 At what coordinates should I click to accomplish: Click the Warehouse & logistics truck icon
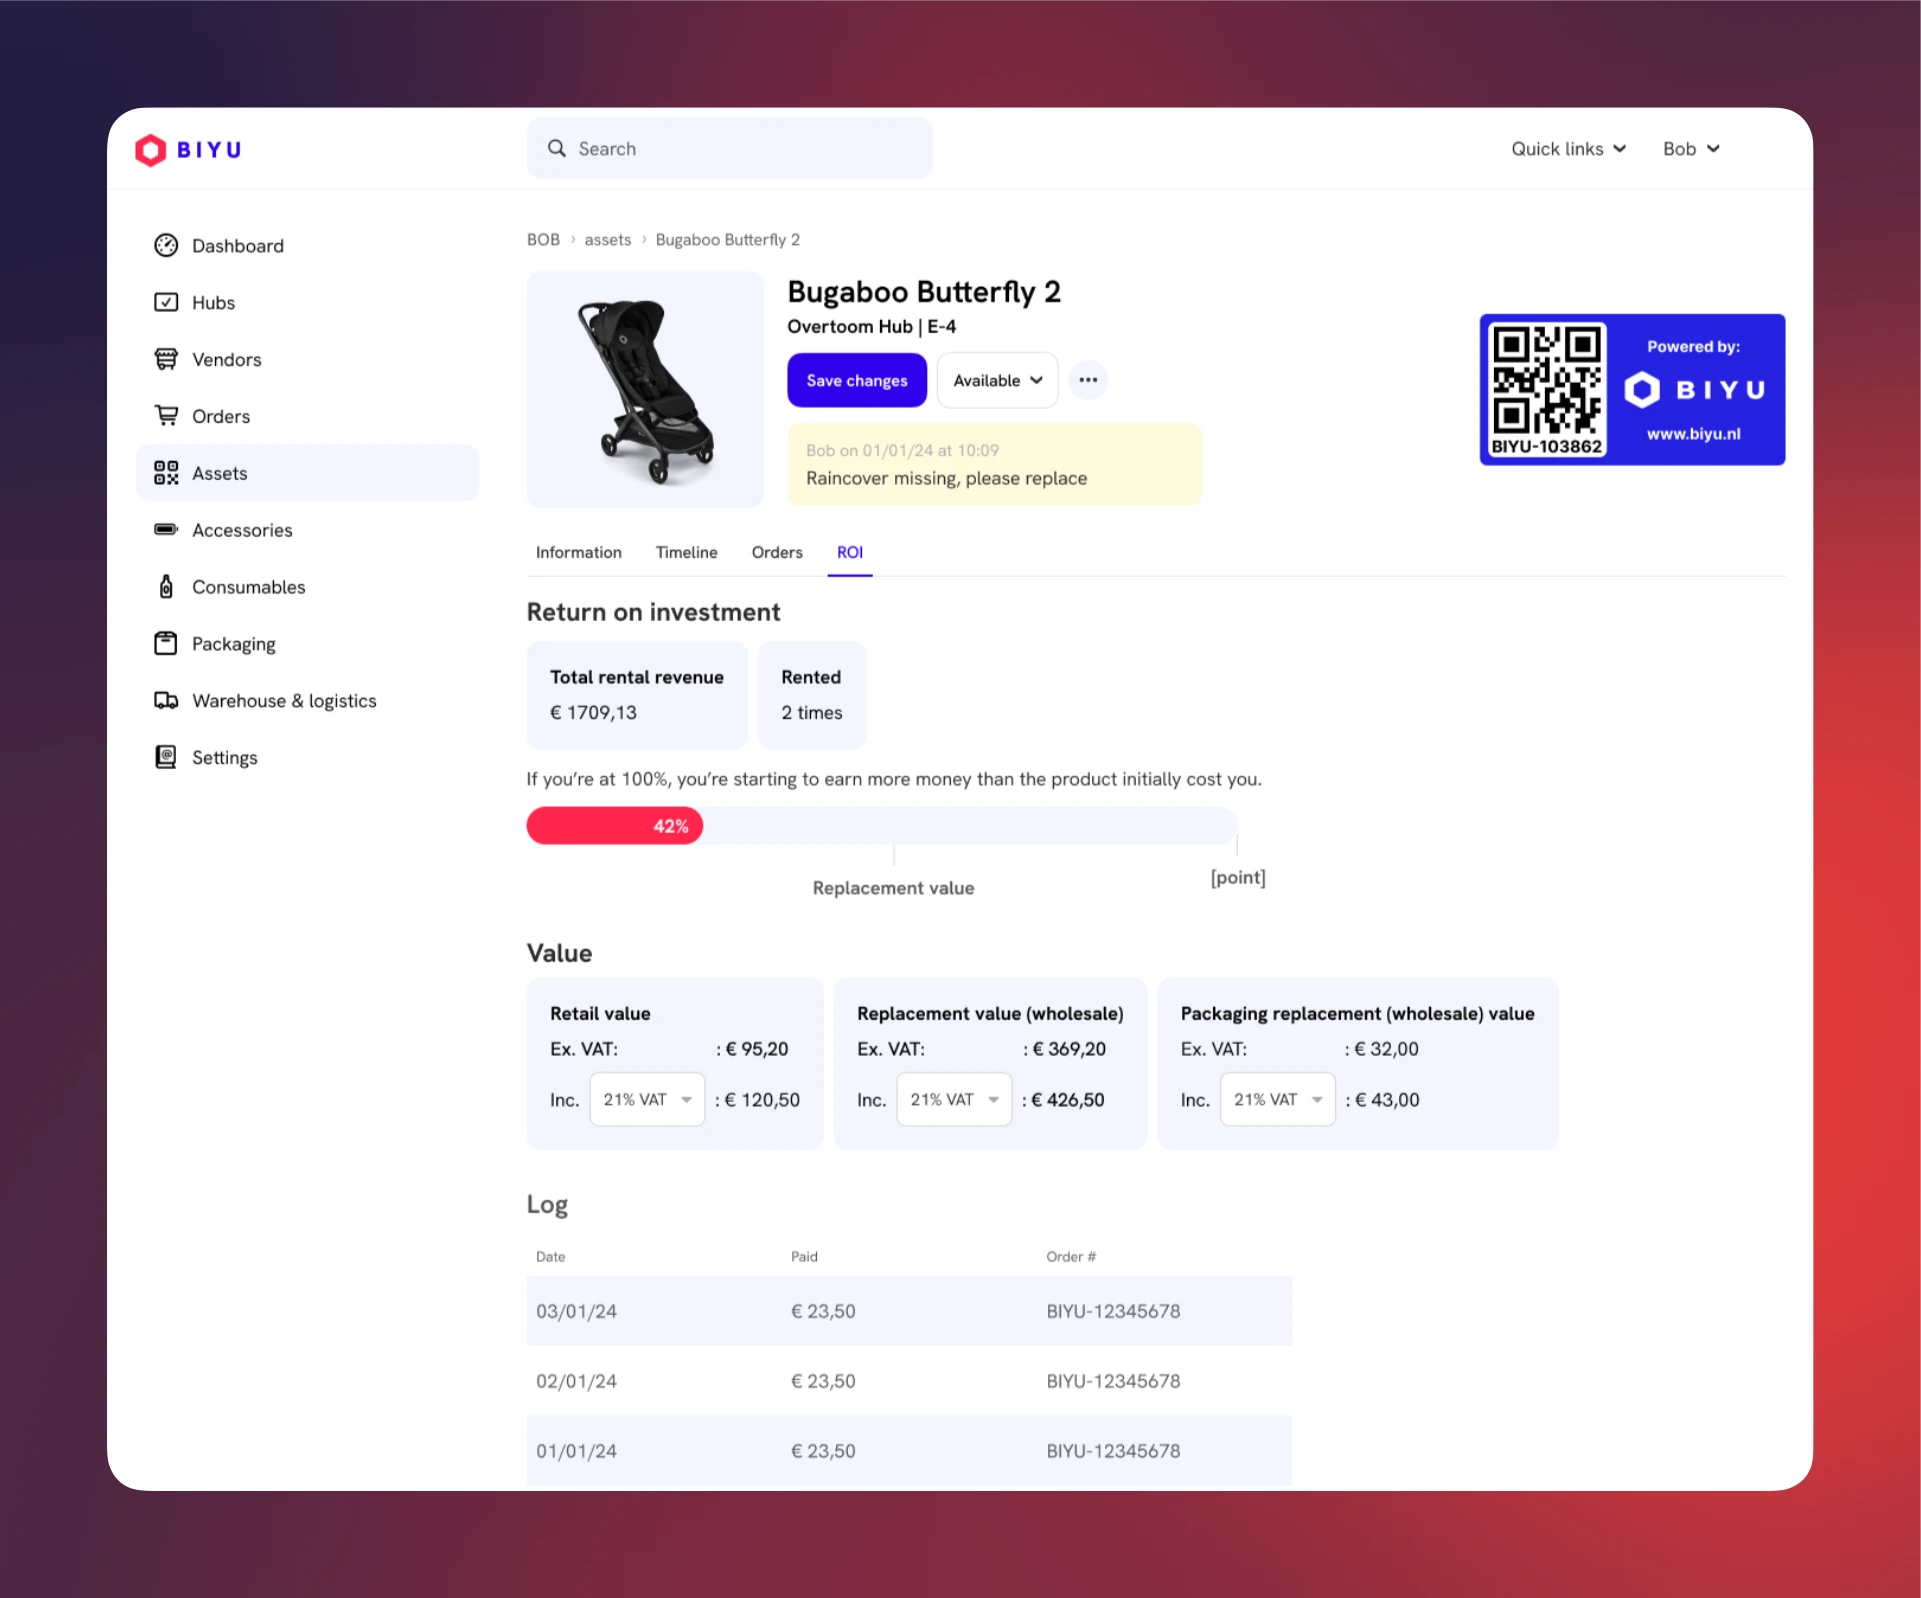click(x=166, y=700)
